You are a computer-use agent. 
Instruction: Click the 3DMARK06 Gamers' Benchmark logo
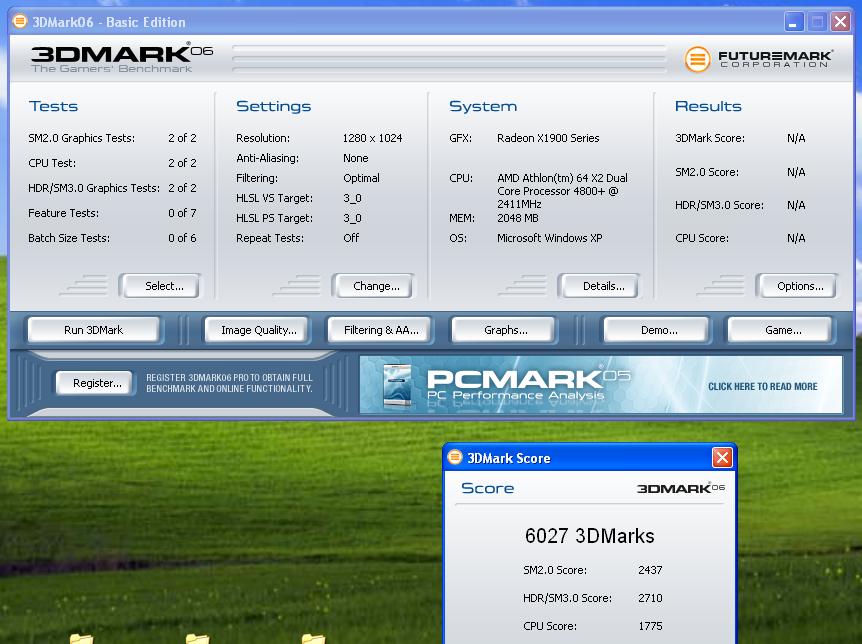click(x=121, y=58)
